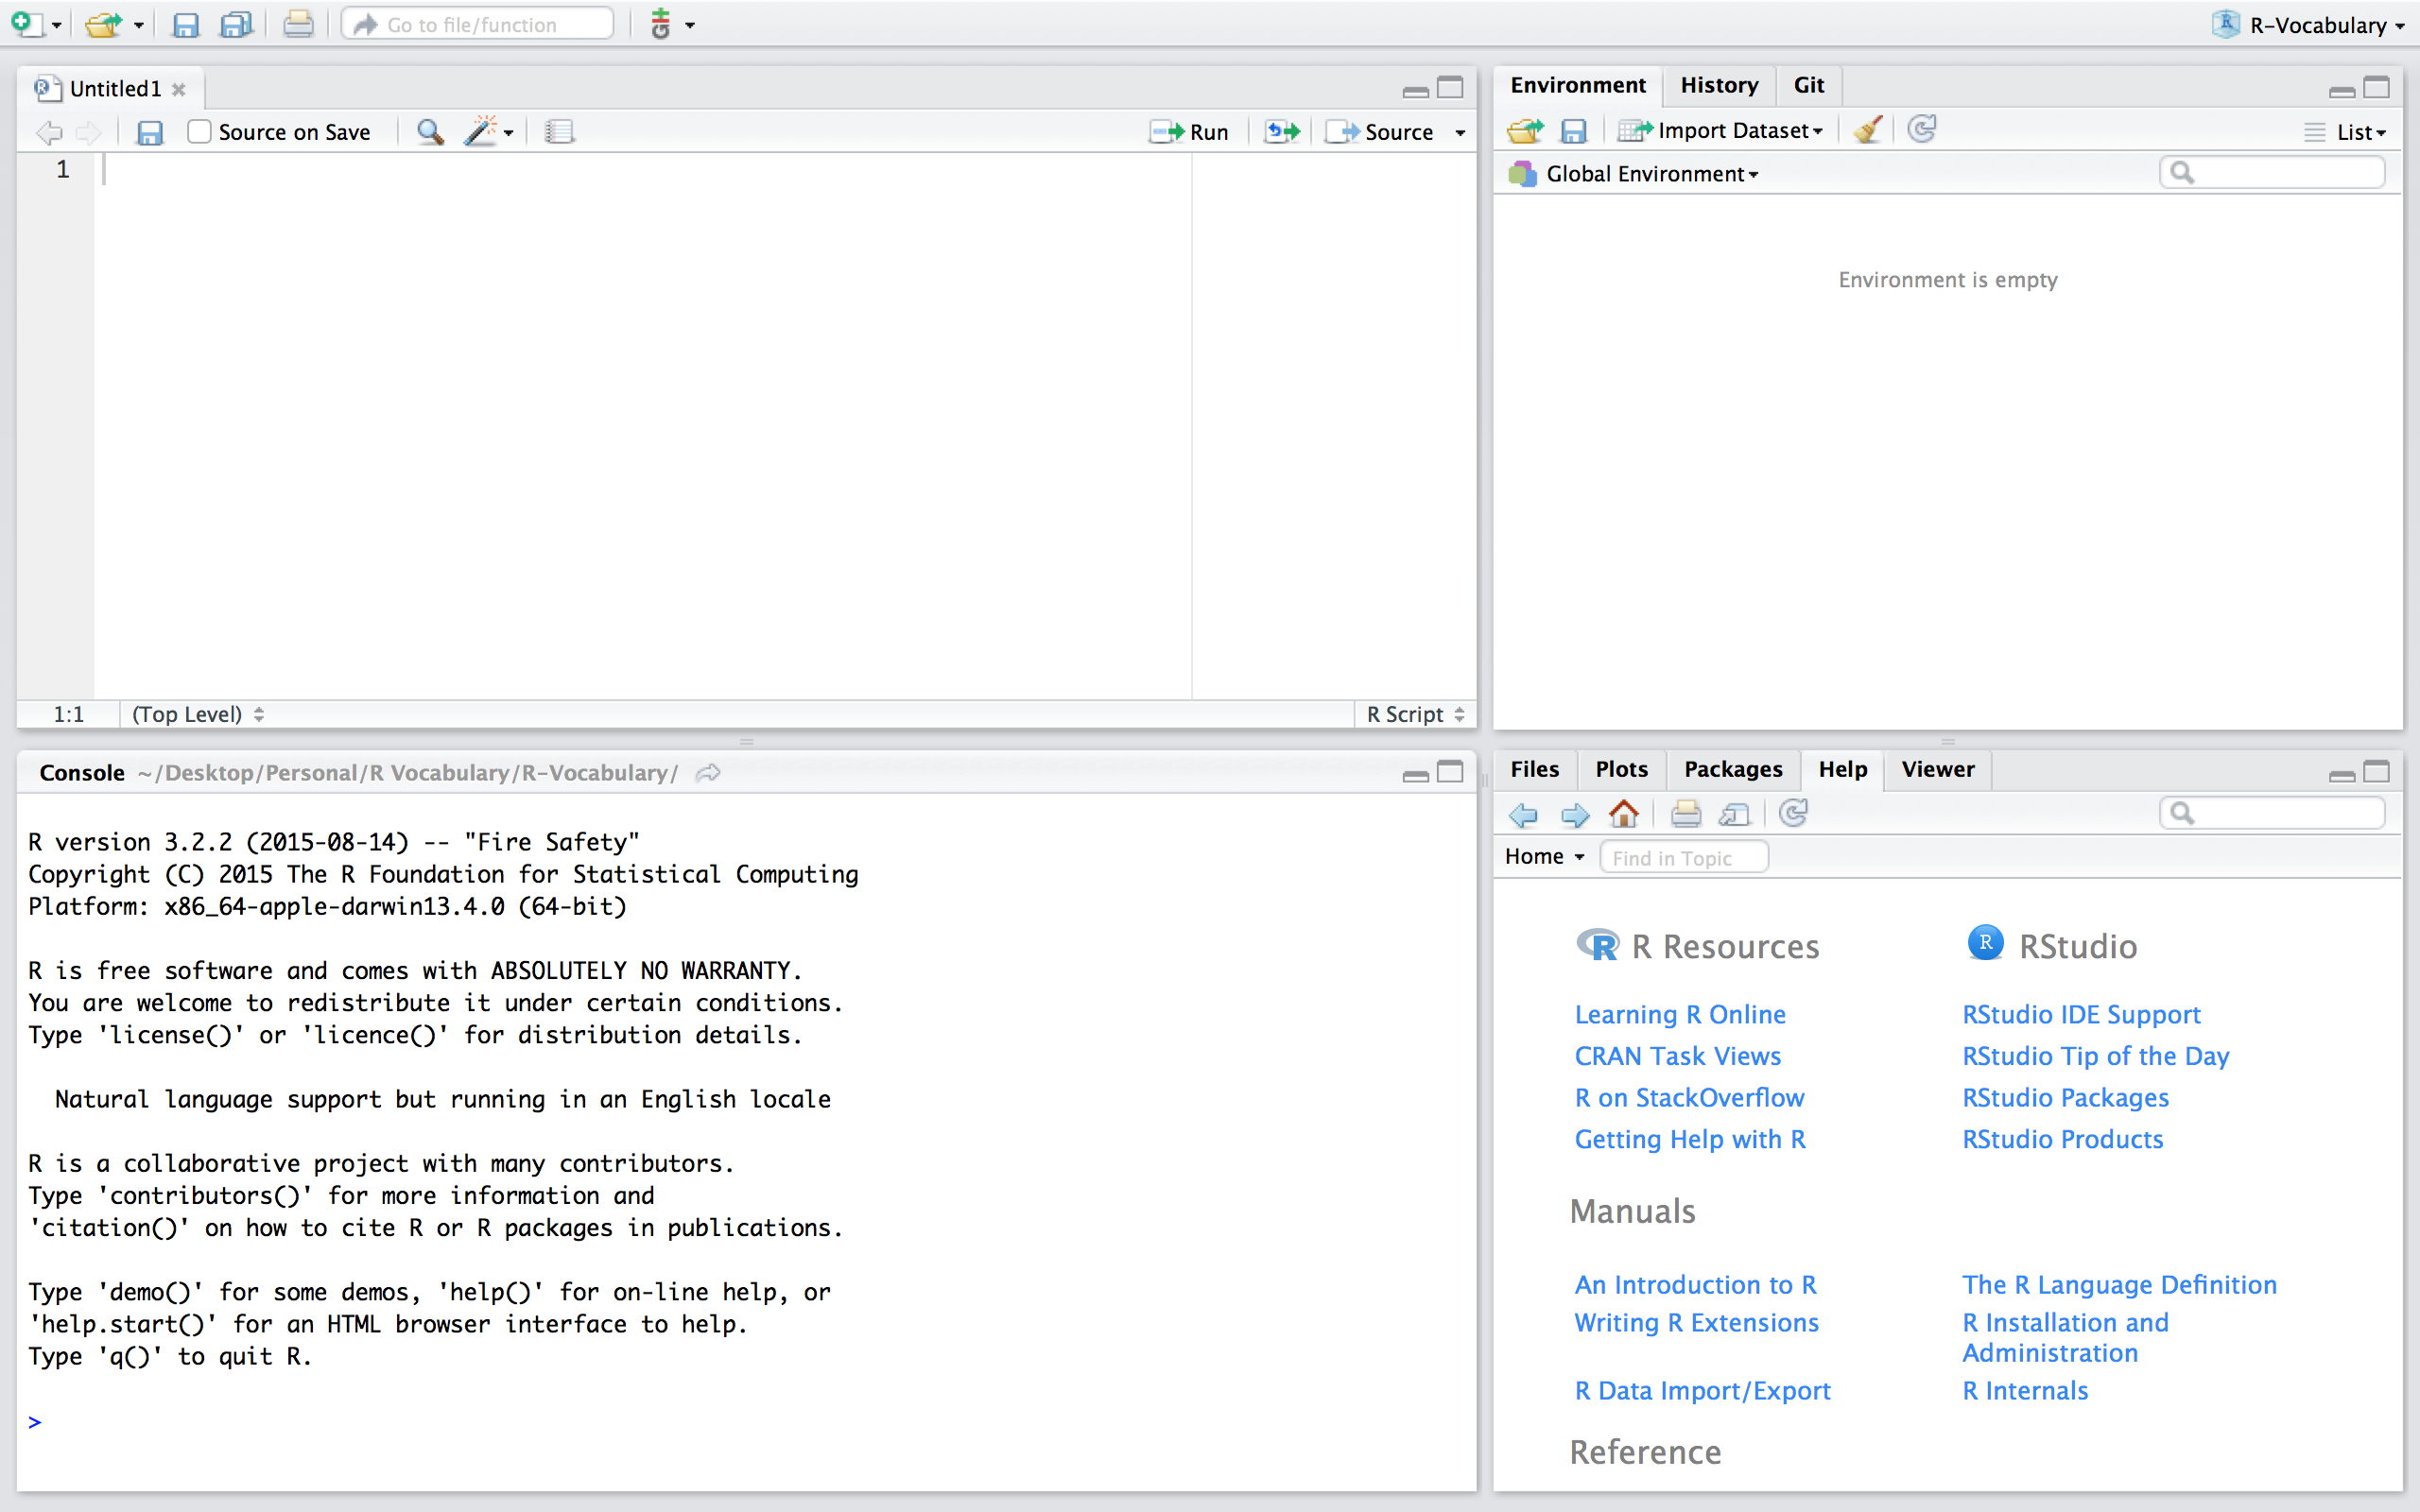Focus the Help search box
Screen dimensions: 2420x1512
2272,813
